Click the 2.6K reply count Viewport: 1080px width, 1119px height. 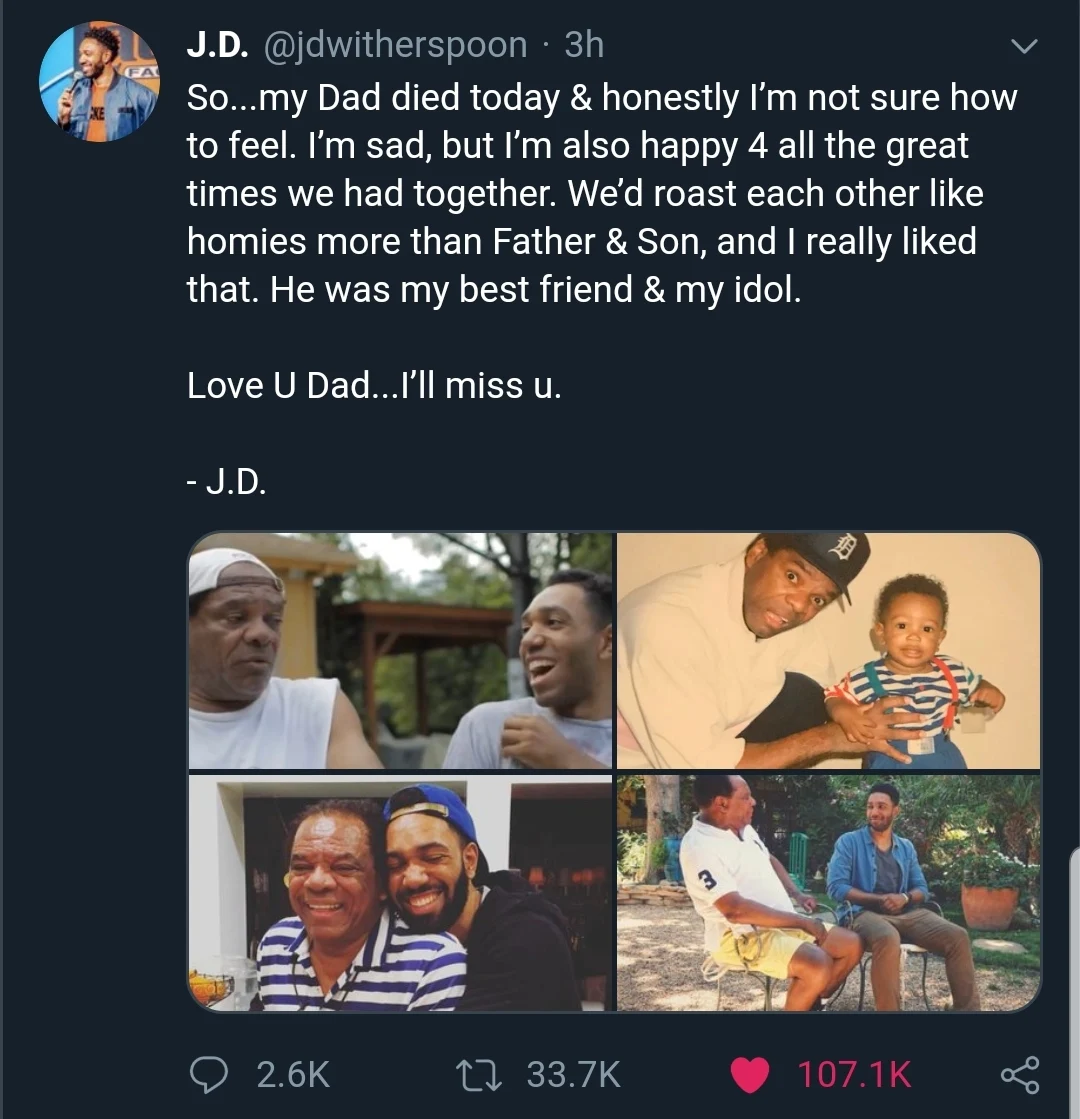tap(293, 1075)
